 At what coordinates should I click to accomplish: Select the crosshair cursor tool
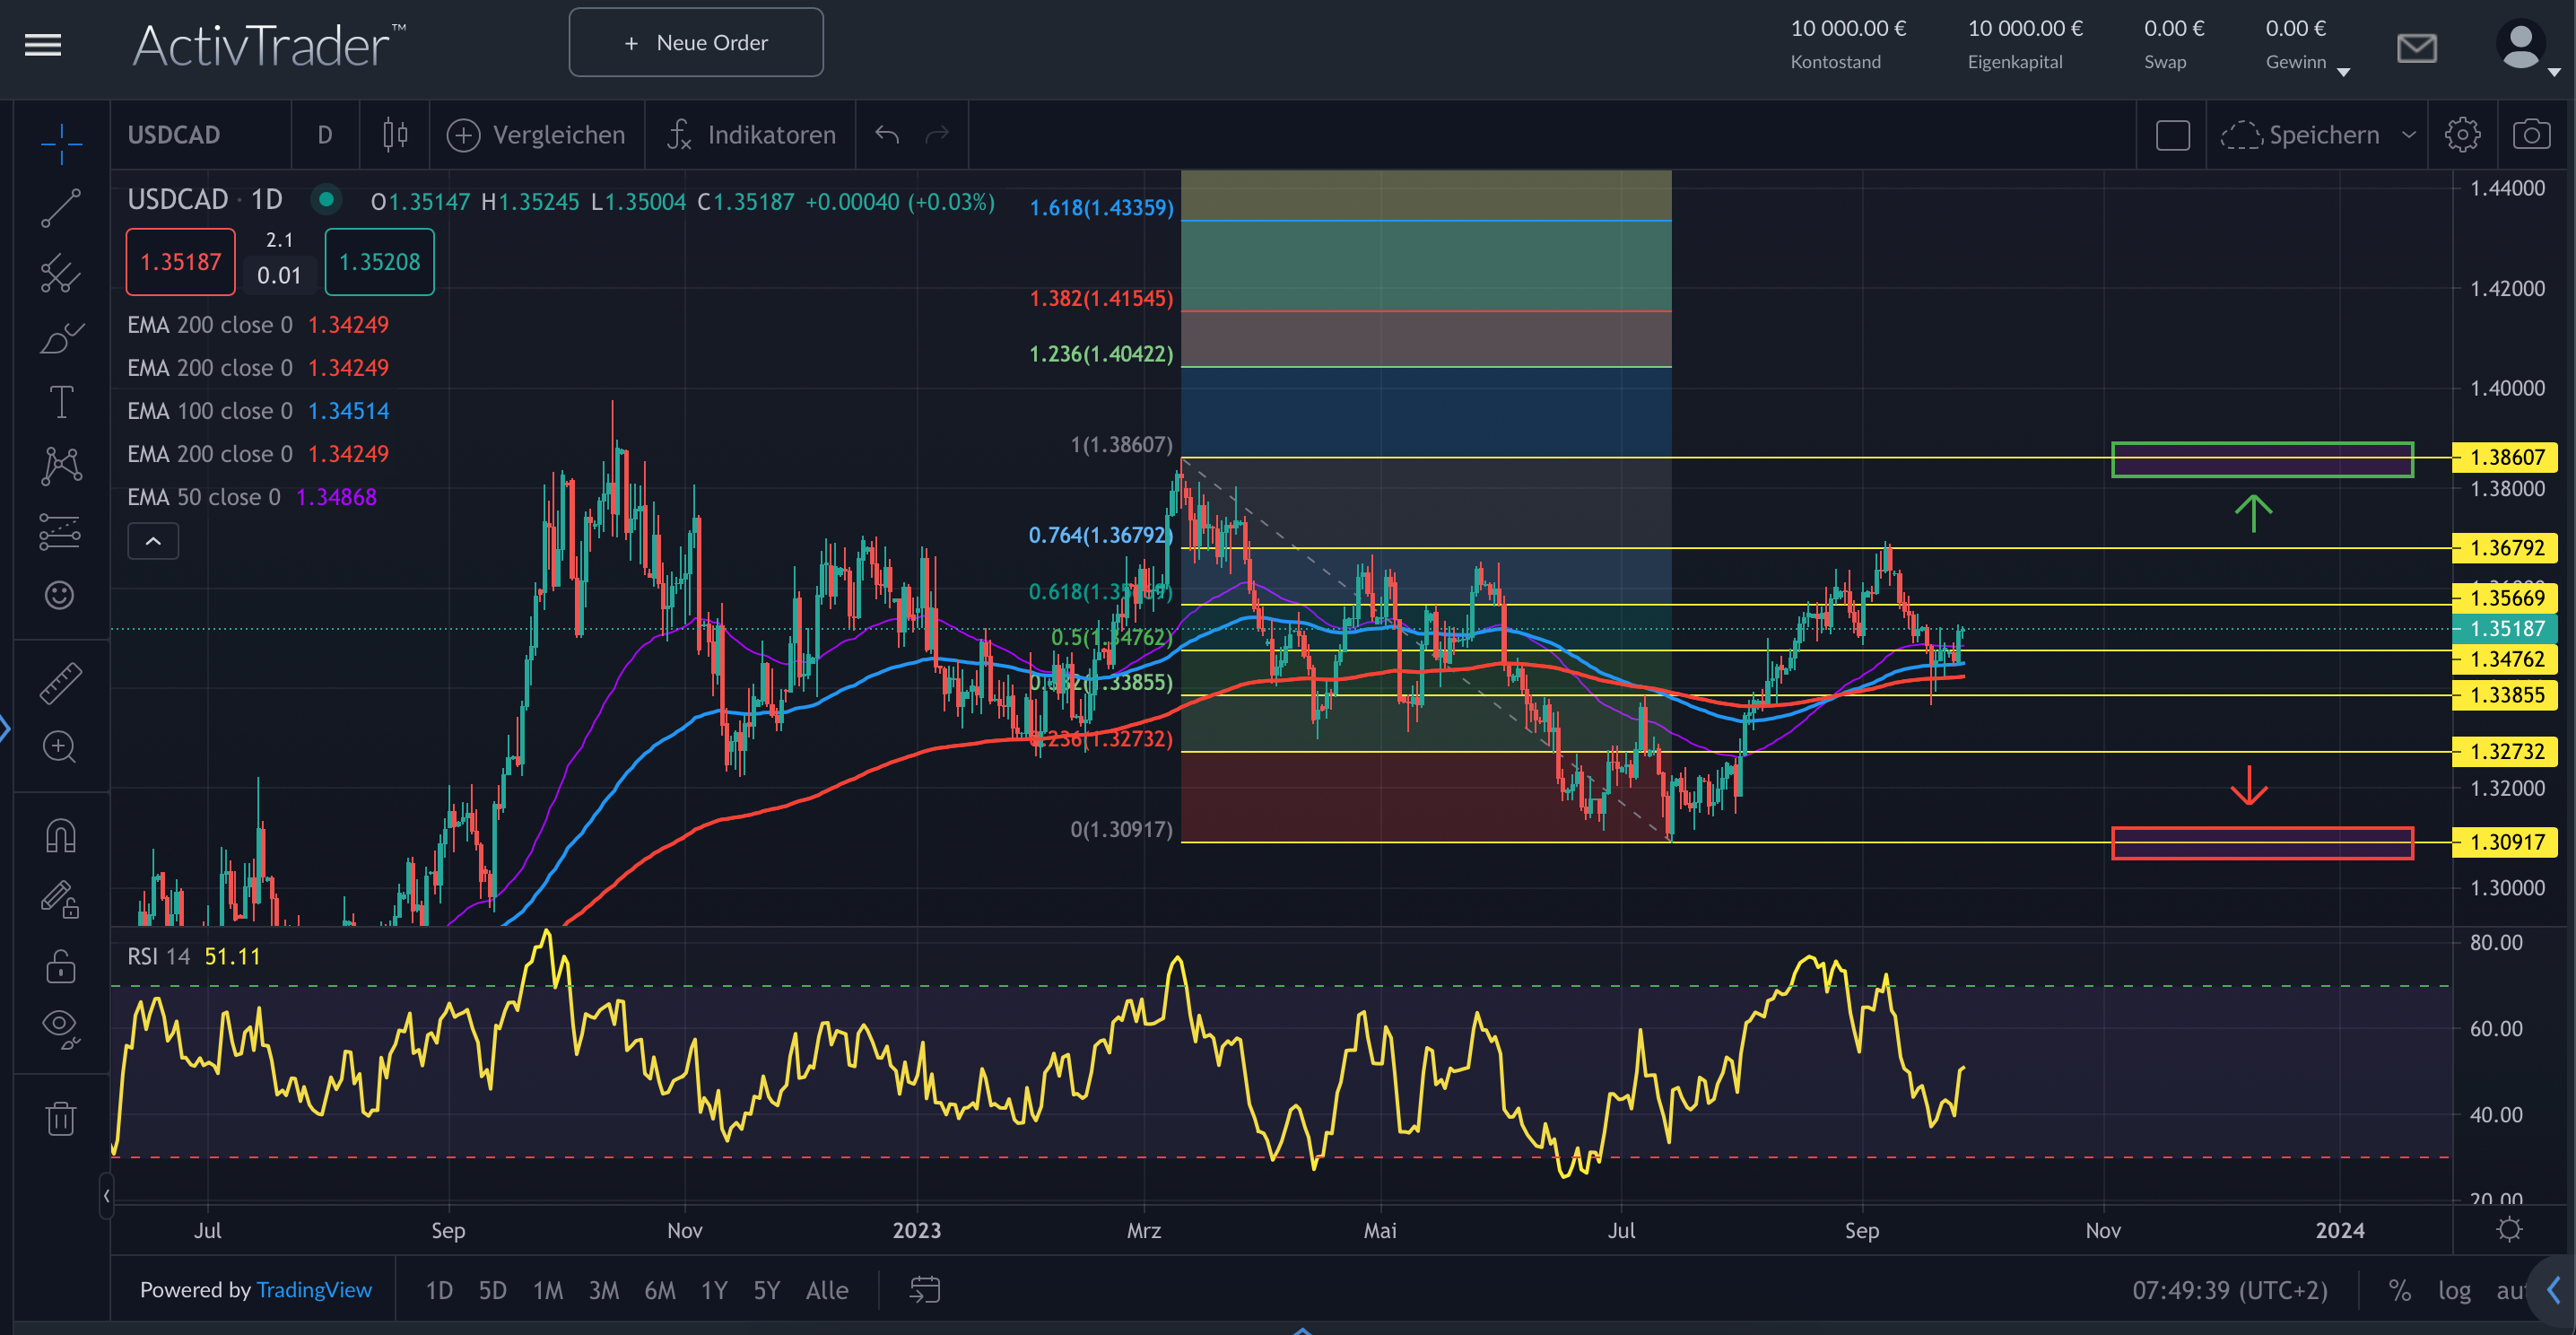click(x=60, y=145)
